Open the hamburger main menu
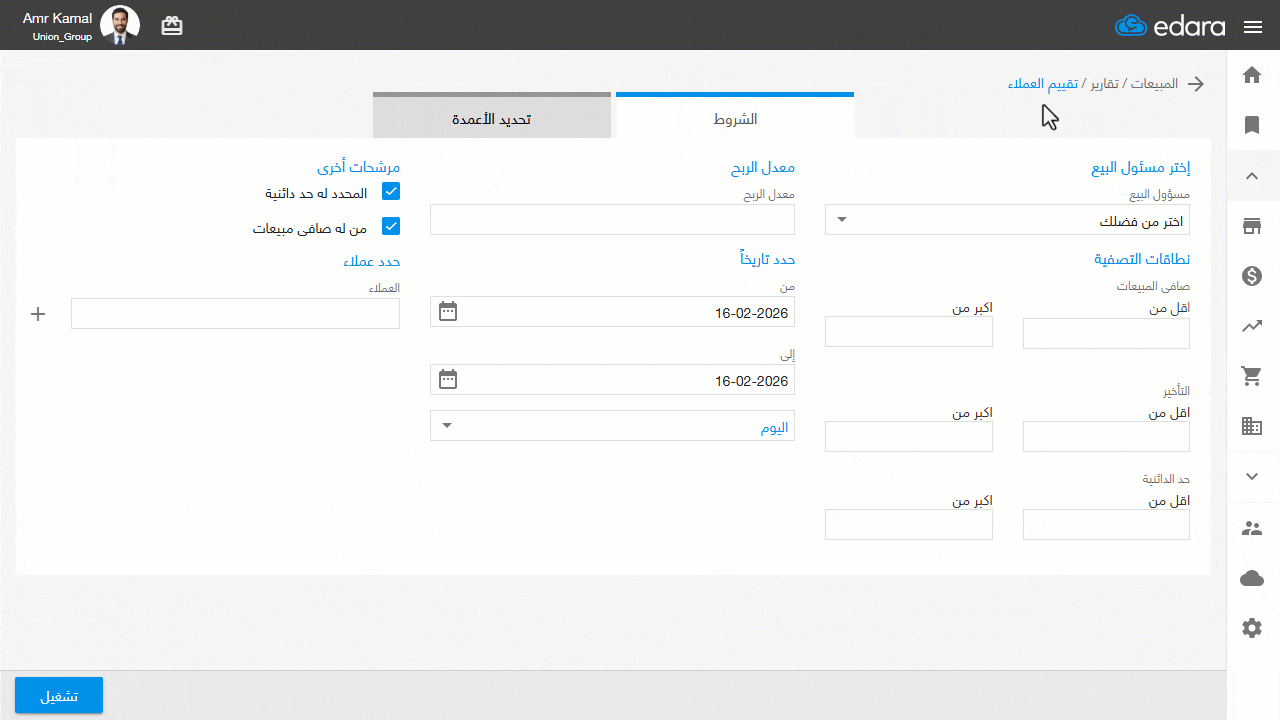This screenshot has width=1280, height=720. 1253,27
